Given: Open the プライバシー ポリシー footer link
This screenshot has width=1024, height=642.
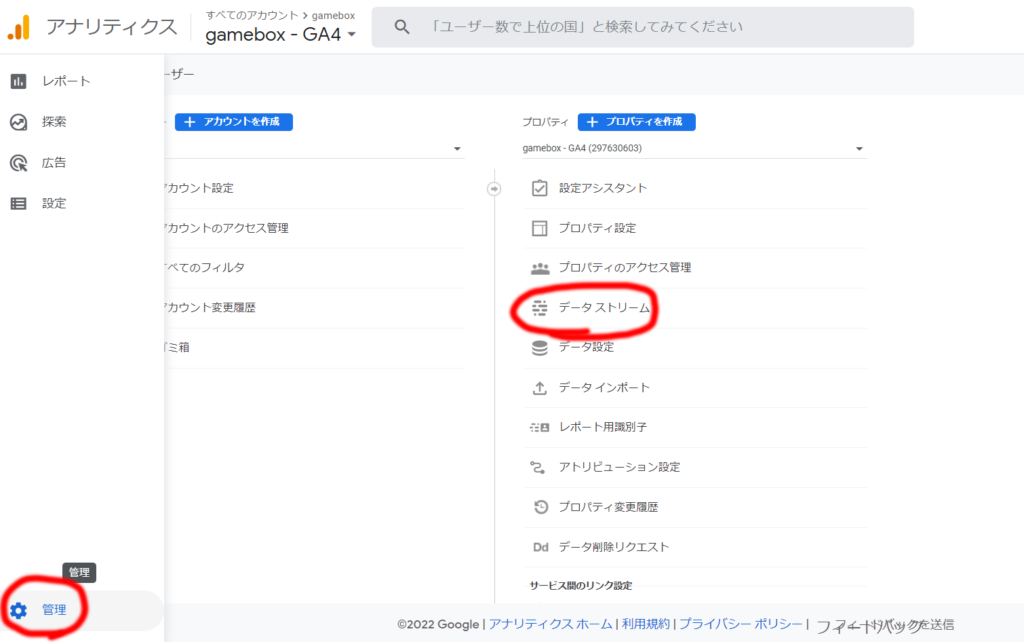Looking at the screenshot, I should pyautogui.click(x=740, y=624).
